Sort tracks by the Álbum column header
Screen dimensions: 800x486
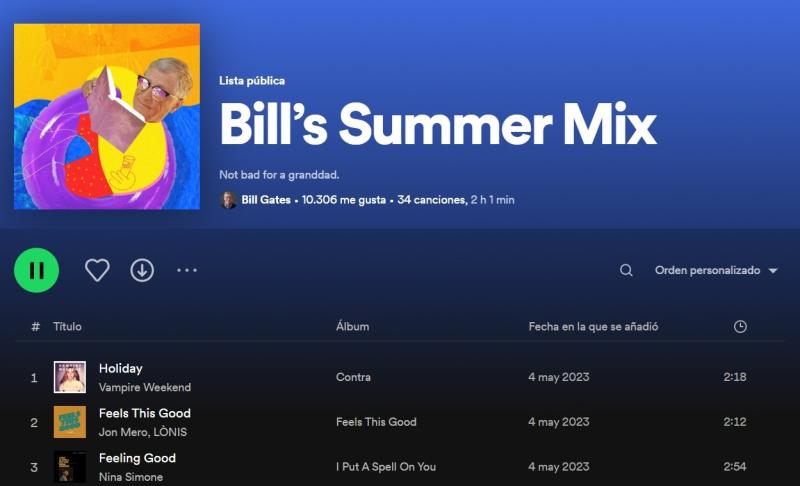click(353, 326)
